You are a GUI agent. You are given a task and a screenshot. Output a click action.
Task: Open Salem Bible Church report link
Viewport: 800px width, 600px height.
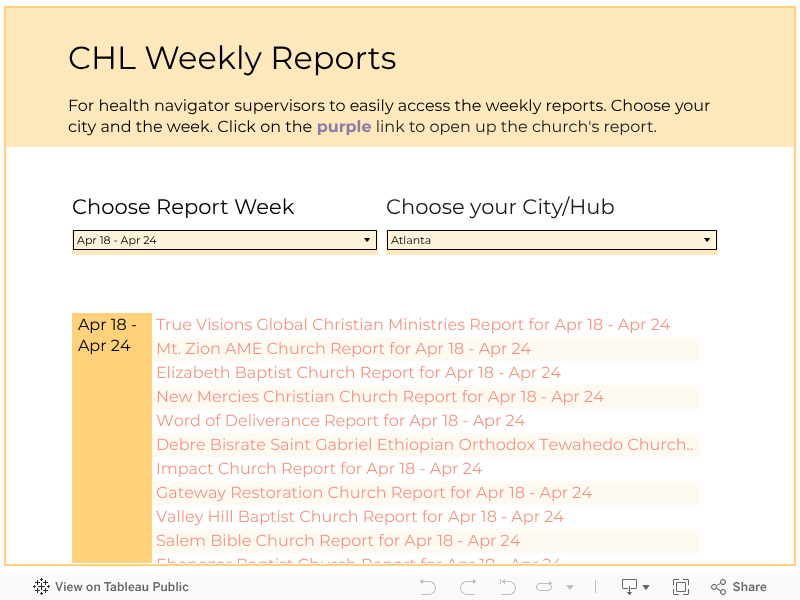pos(337,541)
